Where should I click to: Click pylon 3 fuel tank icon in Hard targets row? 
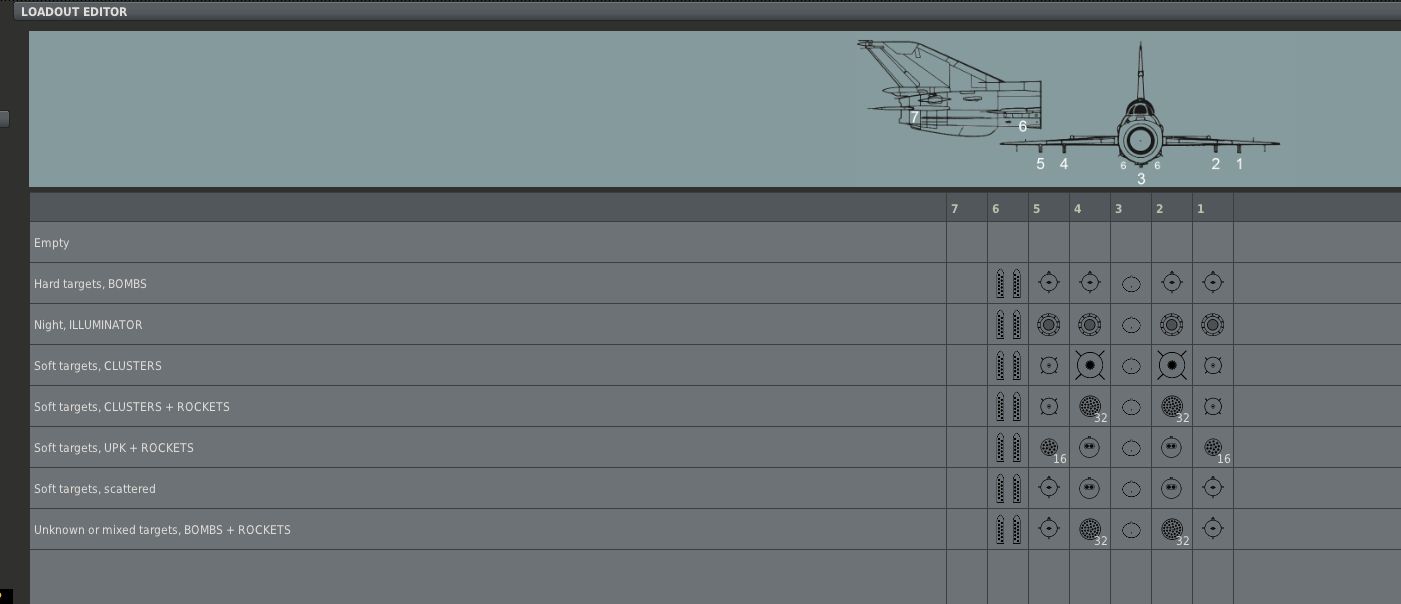[x=1130, y=283]
